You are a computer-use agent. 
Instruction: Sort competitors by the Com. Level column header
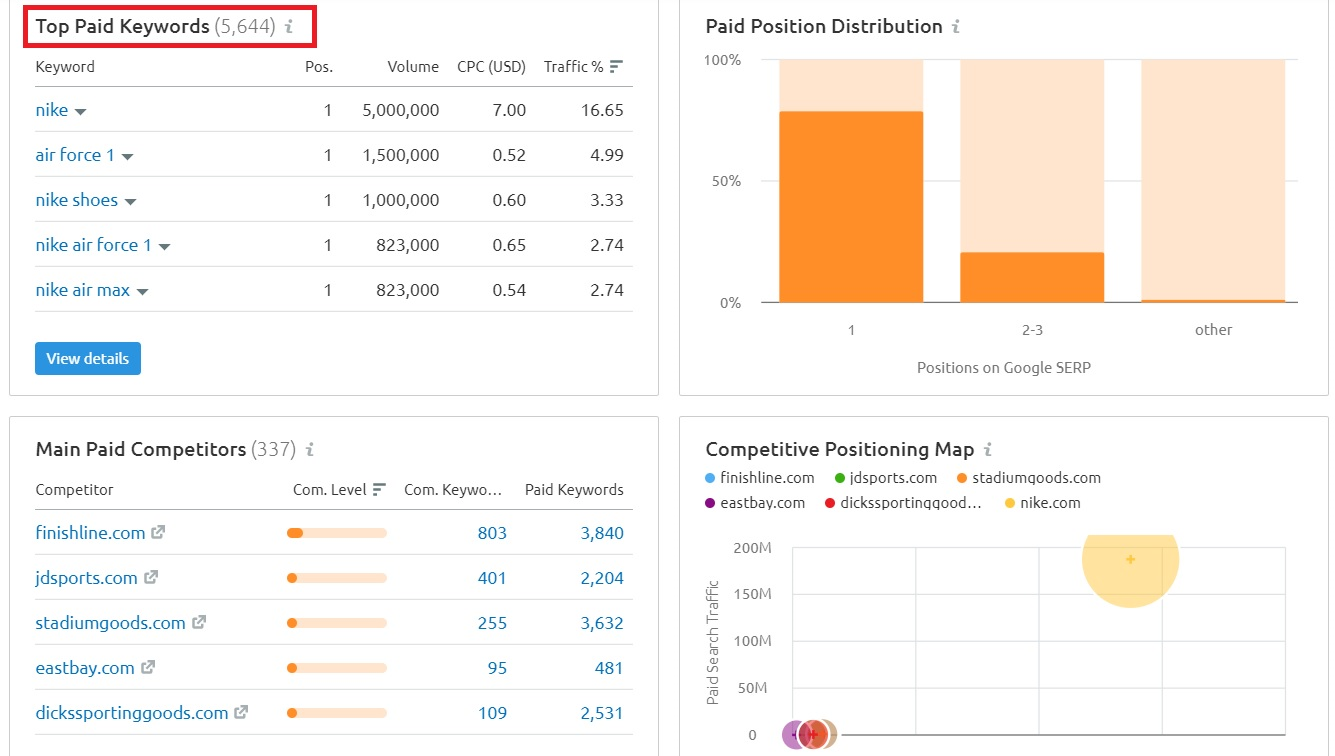339,490
